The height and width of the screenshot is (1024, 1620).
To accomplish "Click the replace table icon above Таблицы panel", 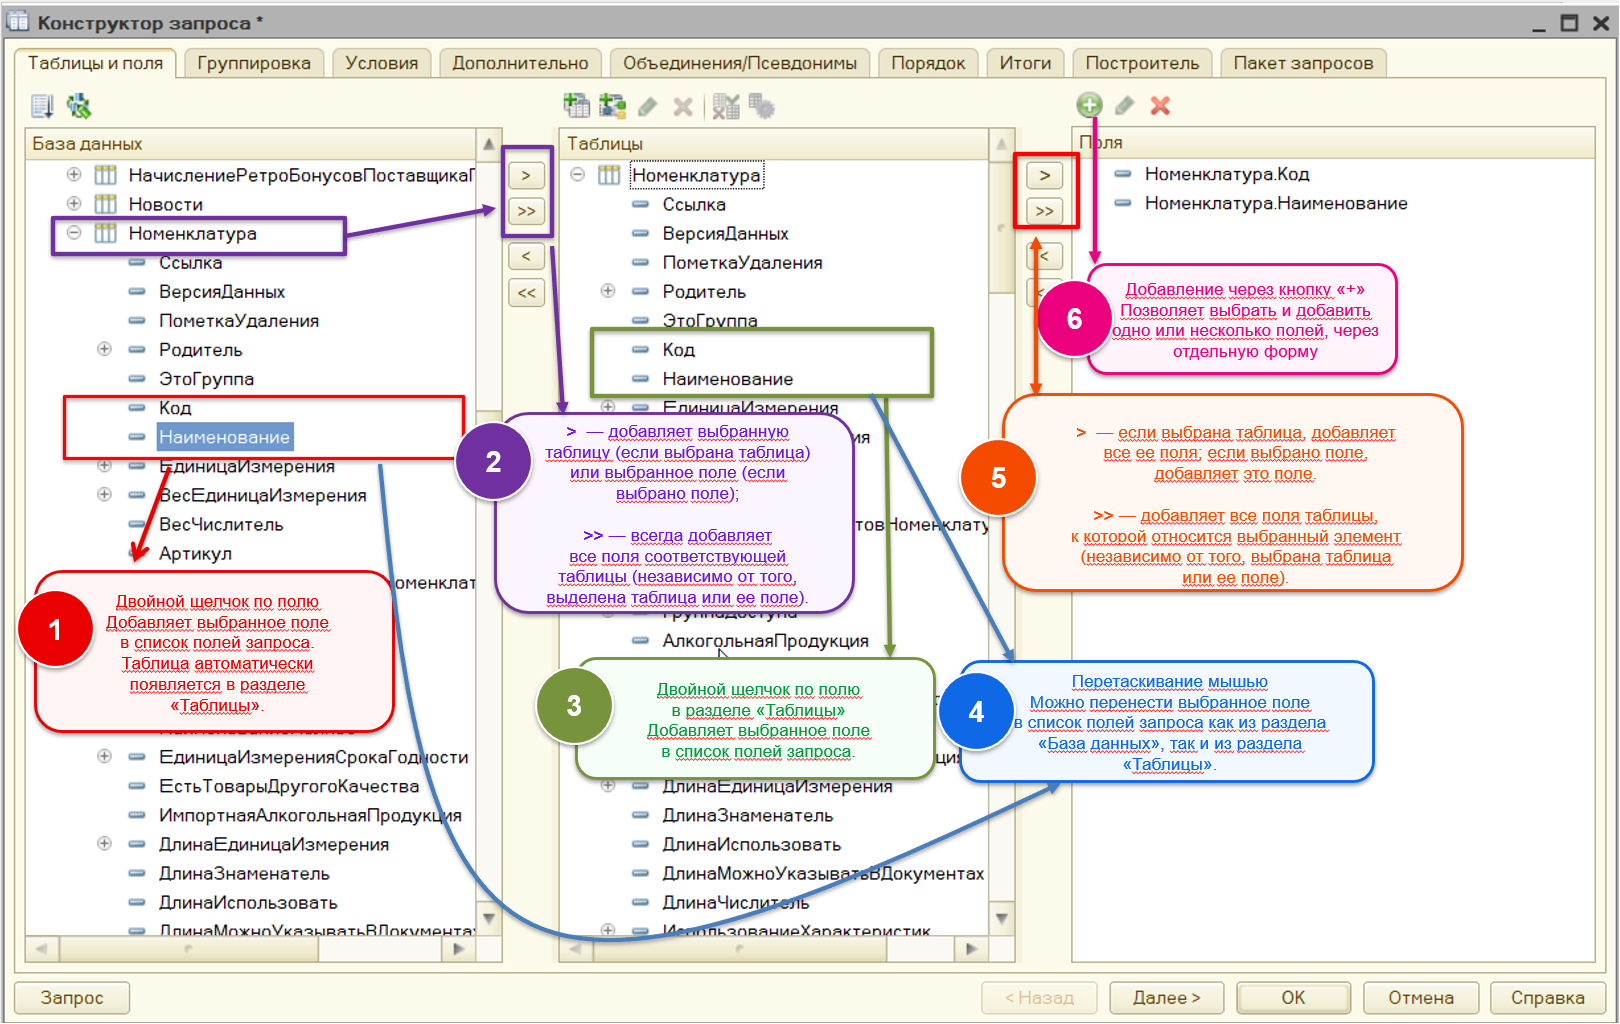I will click(x=727, y=106).
